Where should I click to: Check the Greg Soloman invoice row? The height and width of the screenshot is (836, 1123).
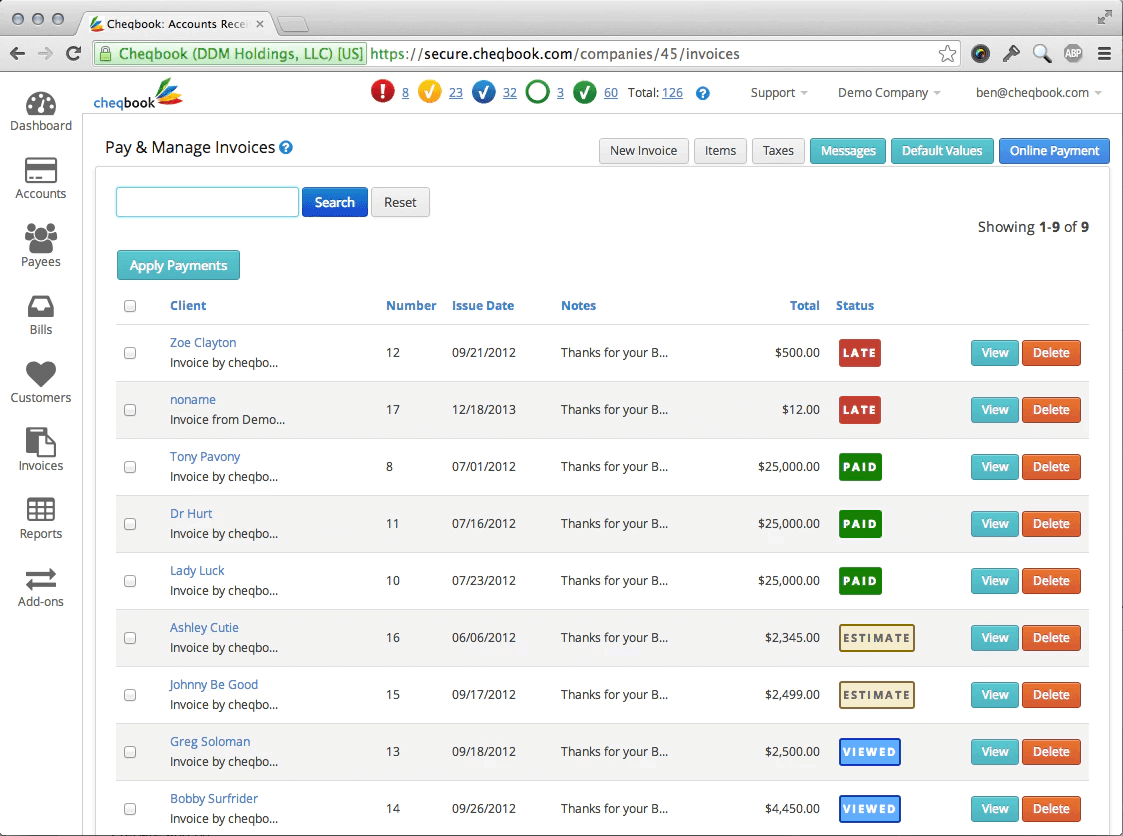130,752
